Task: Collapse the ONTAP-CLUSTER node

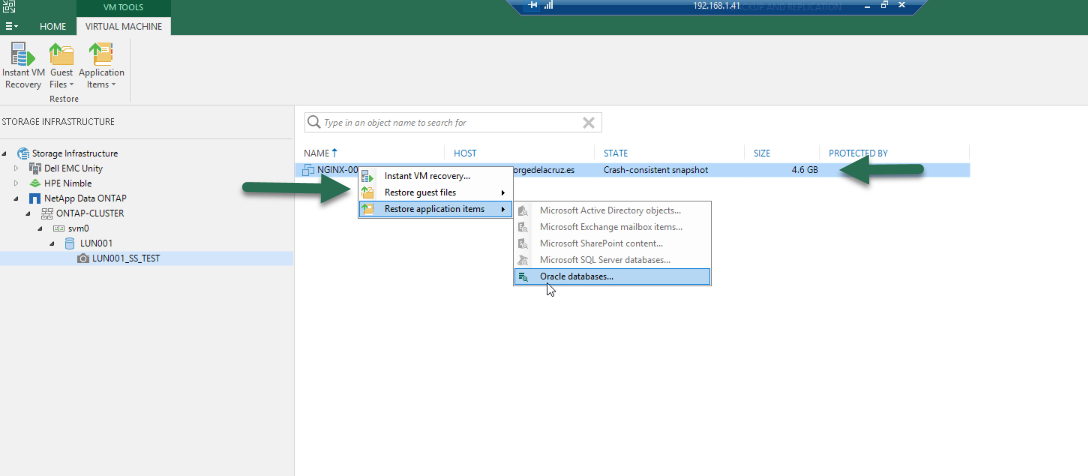Action: [28, 214]
